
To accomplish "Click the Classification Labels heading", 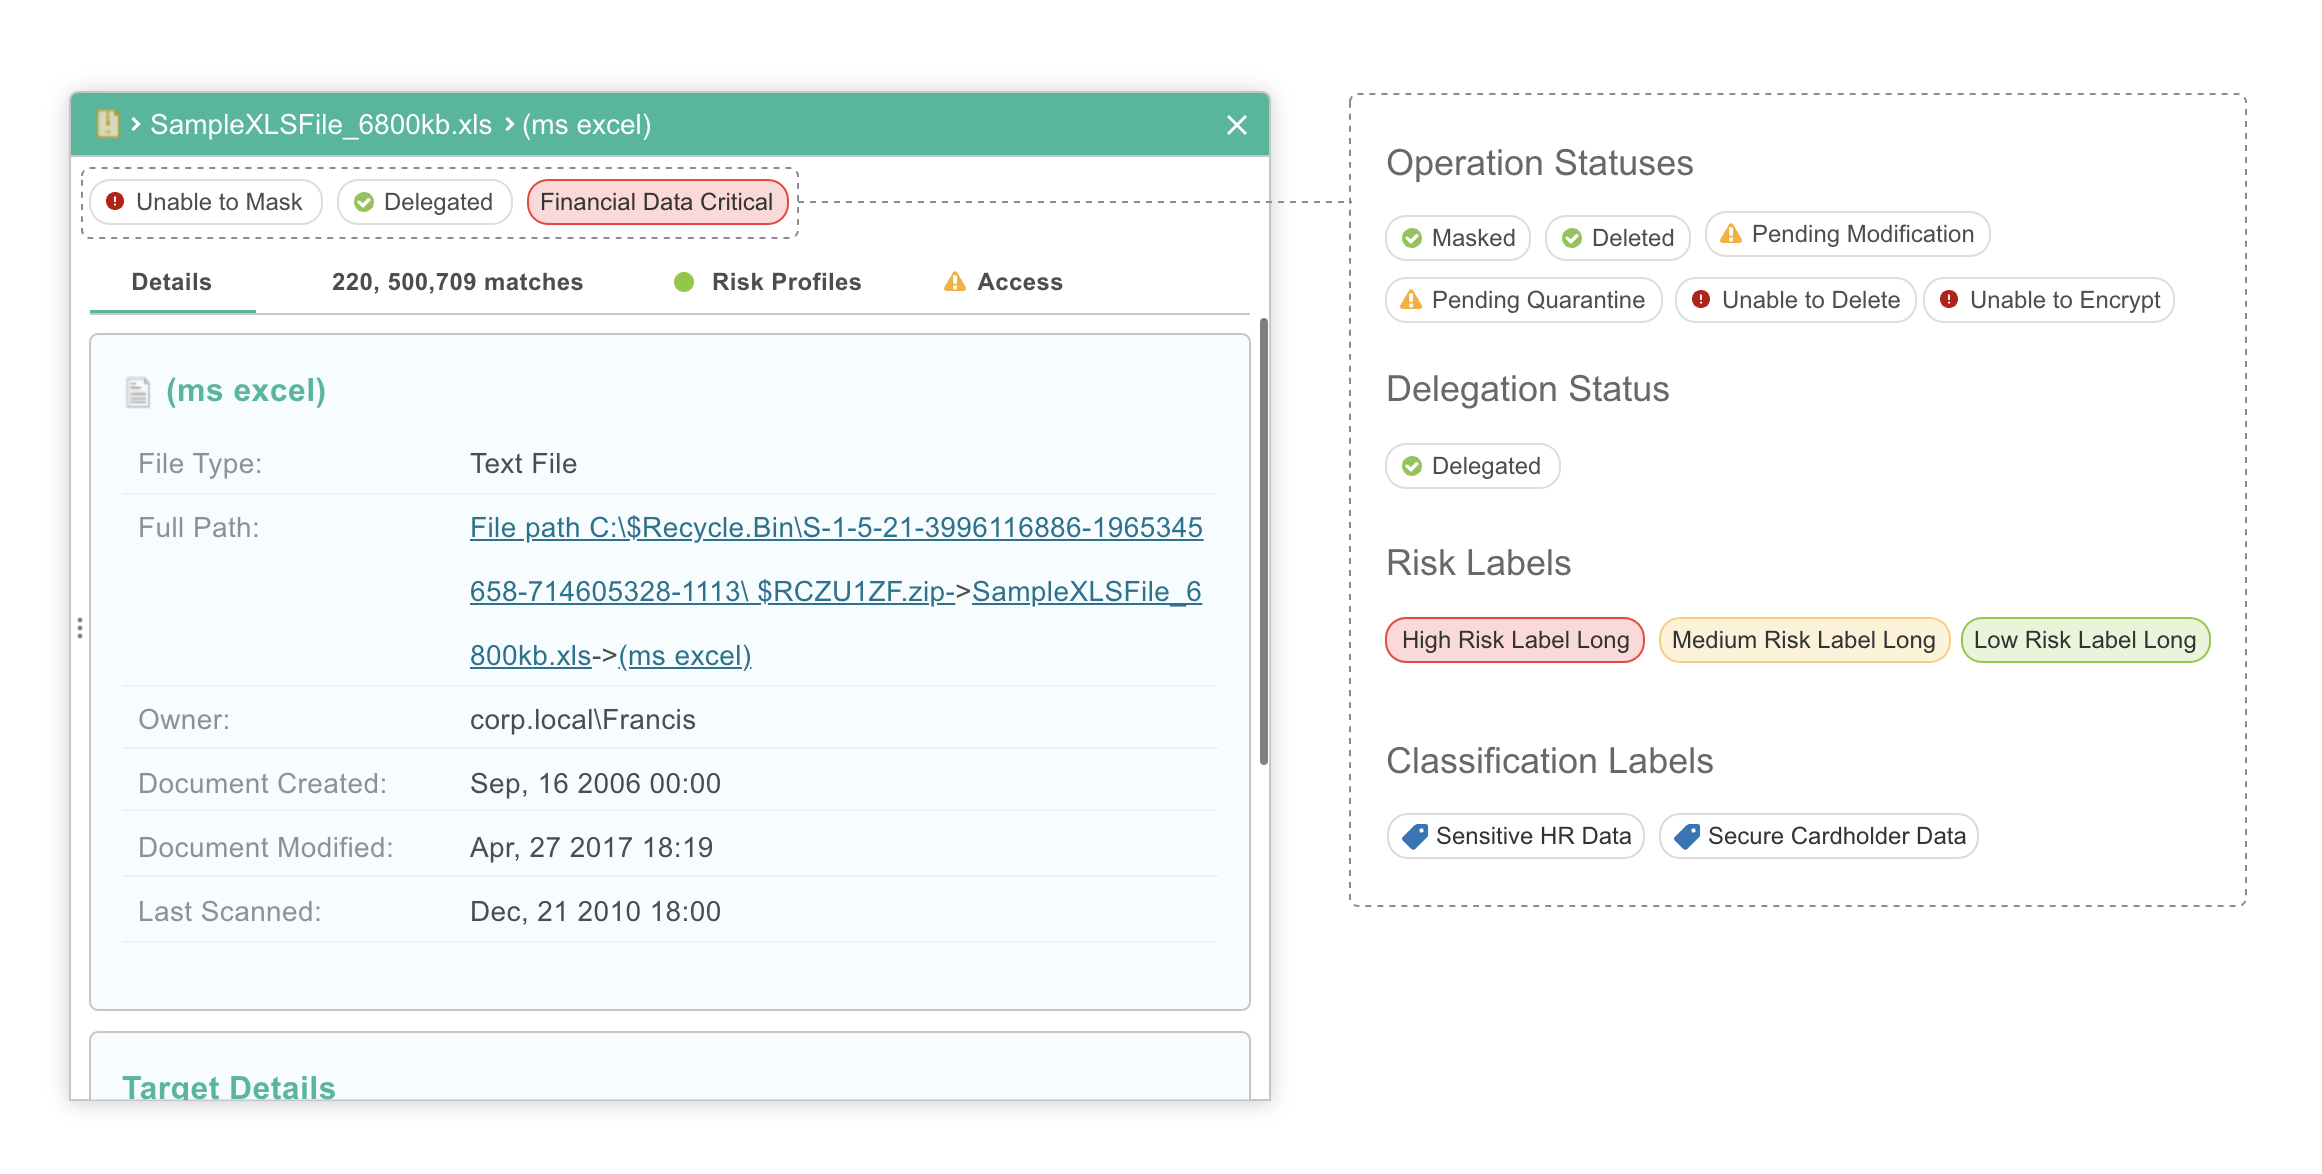I will (1550, 761).
